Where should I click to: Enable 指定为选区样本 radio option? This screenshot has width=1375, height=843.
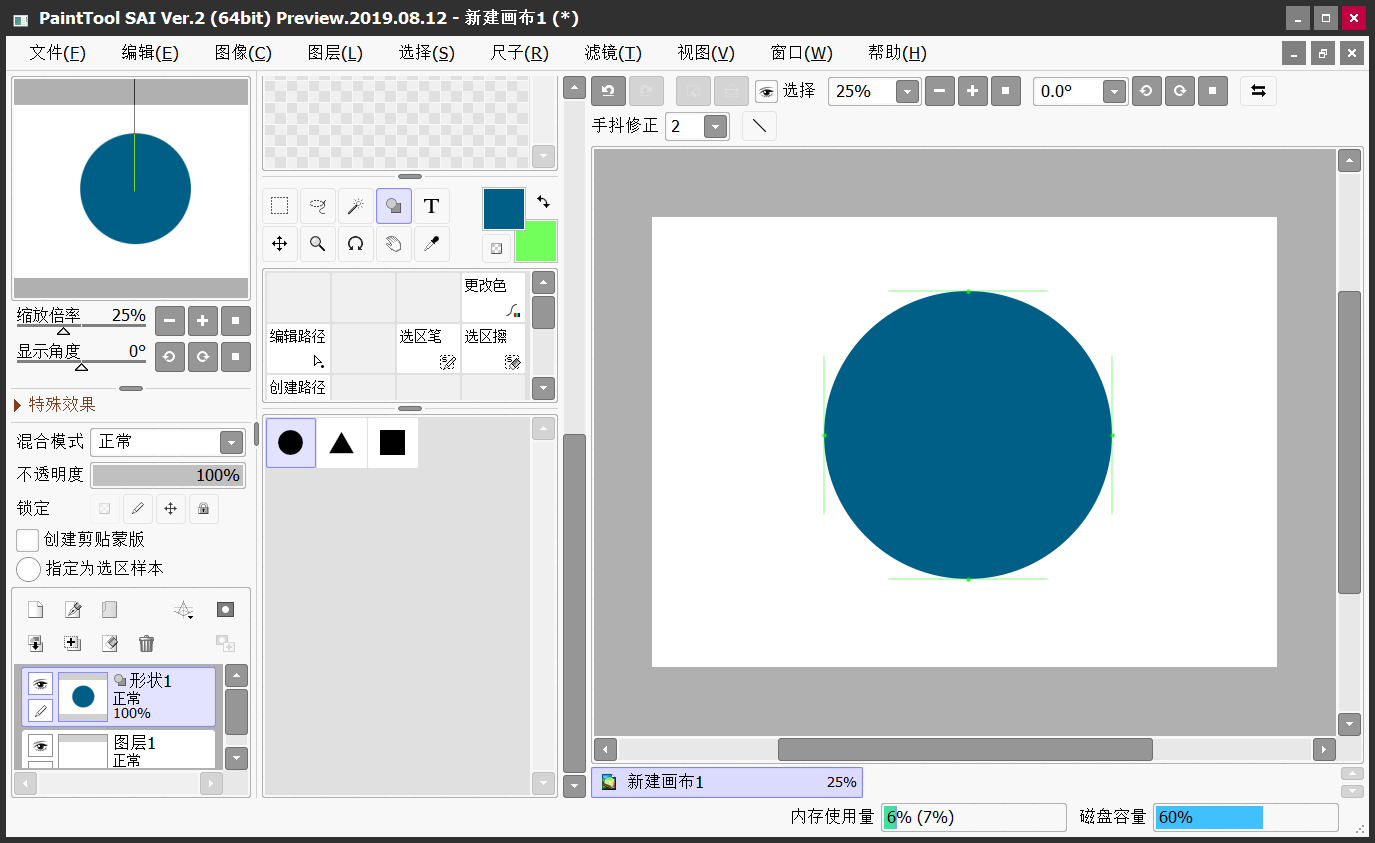click(x=29, y=569)
